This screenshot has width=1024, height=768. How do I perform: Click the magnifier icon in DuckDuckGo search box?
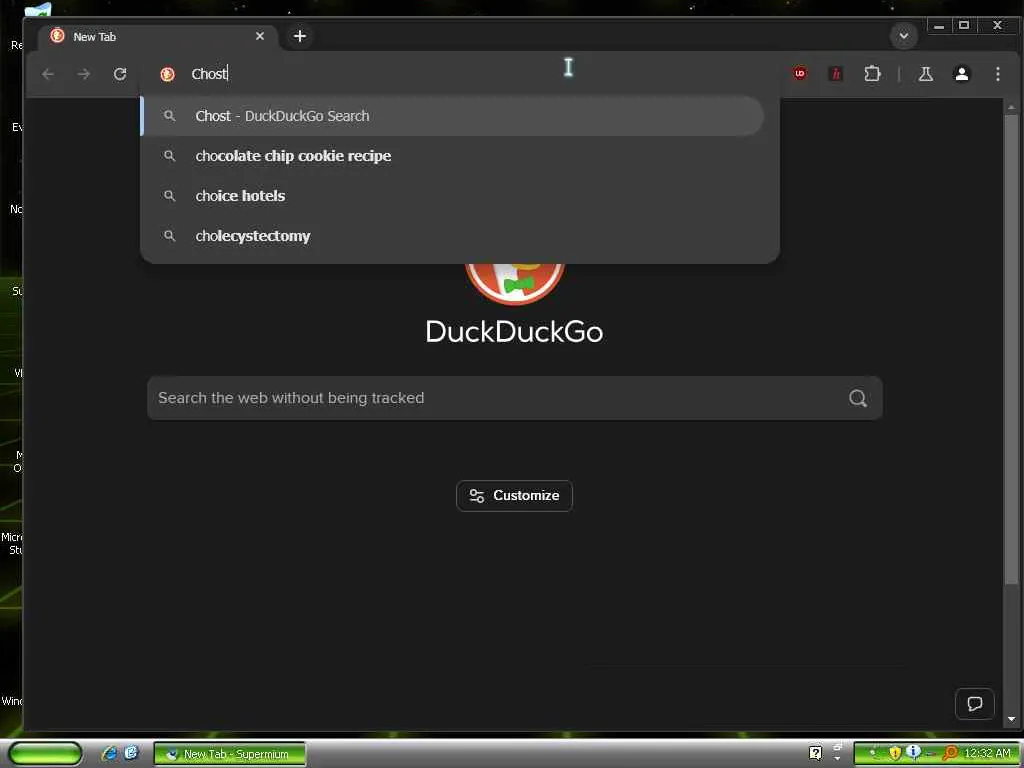[857, 398]
